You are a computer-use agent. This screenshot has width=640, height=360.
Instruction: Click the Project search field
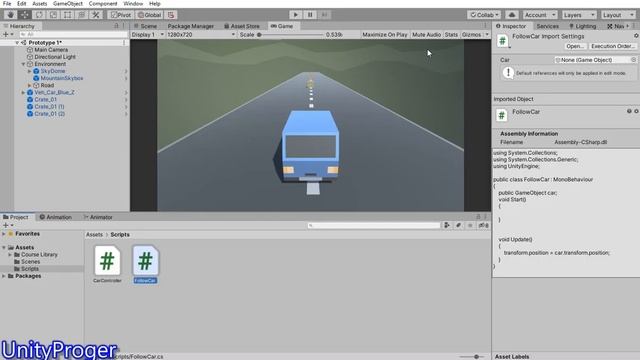[x=374, y=225]
